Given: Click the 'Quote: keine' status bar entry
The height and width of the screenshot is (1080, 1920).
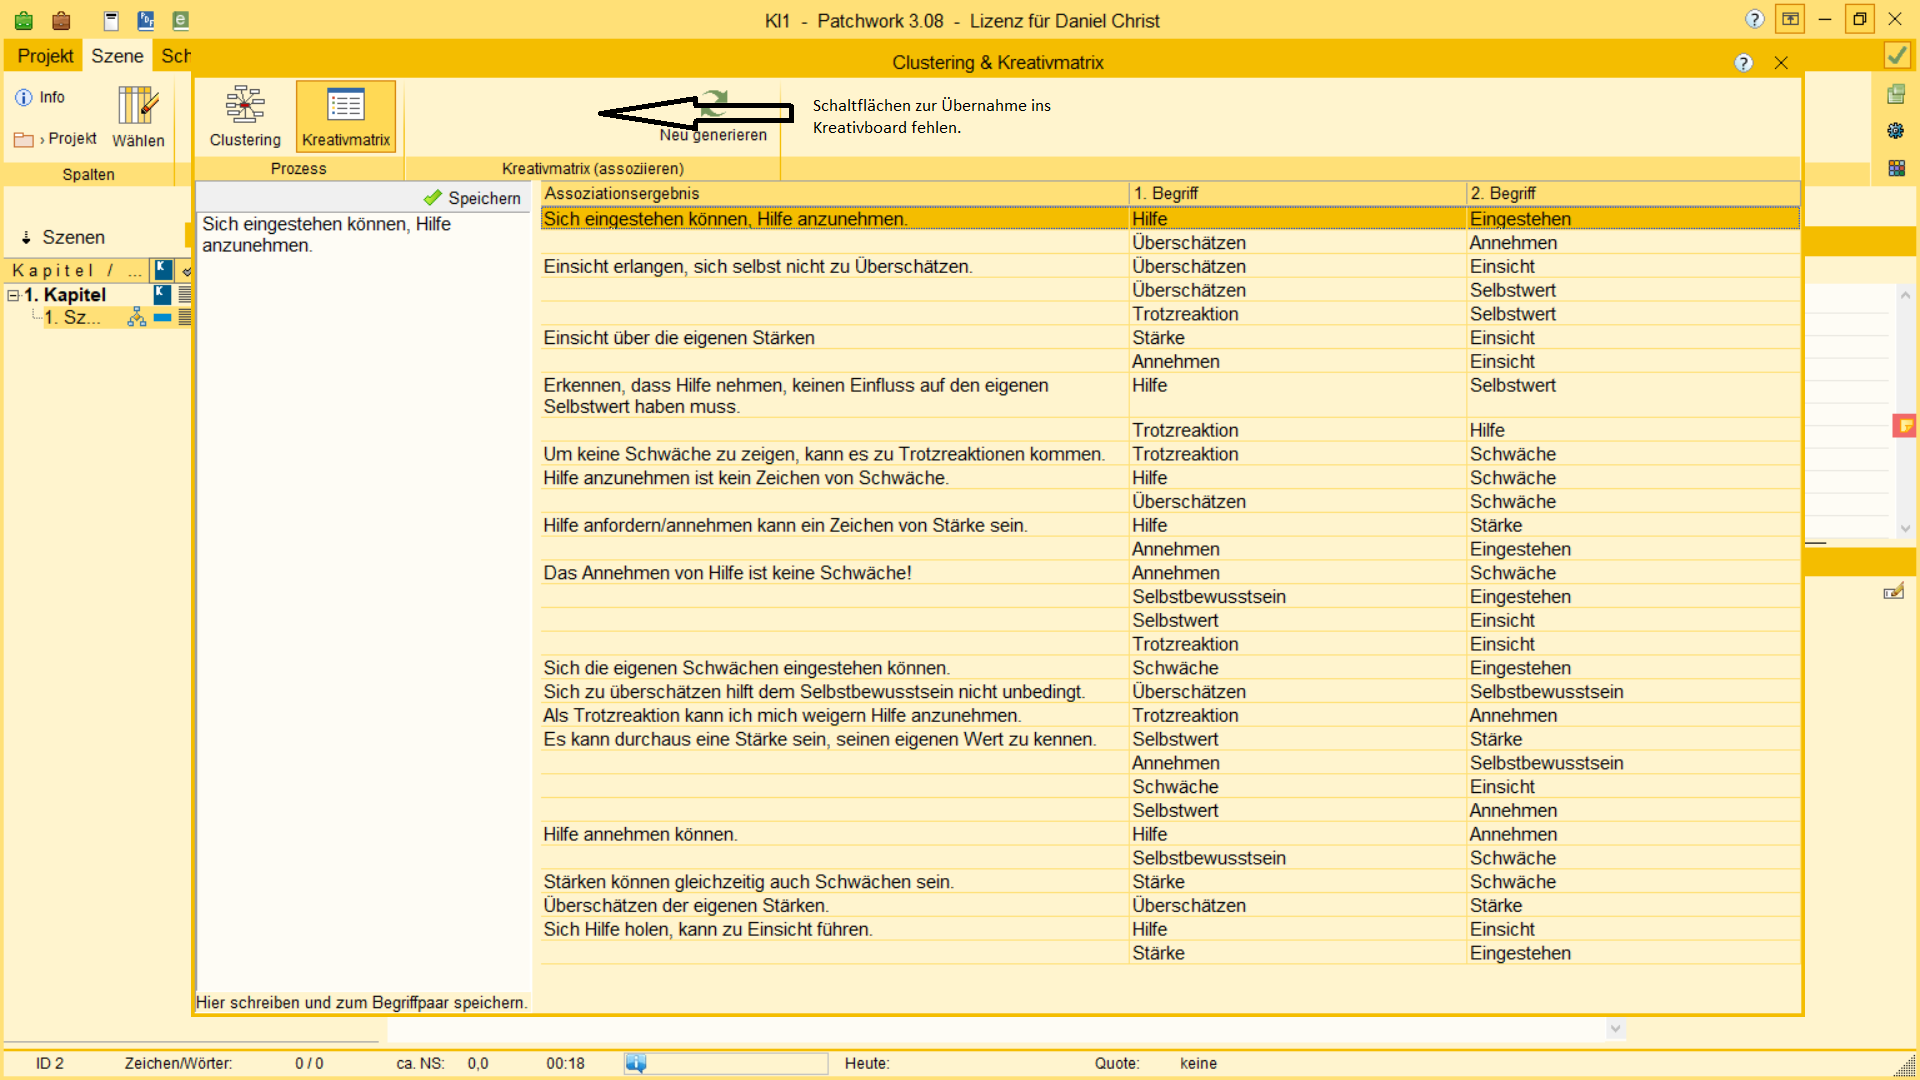Looking at the screenshot, I should (1155, 1063).
